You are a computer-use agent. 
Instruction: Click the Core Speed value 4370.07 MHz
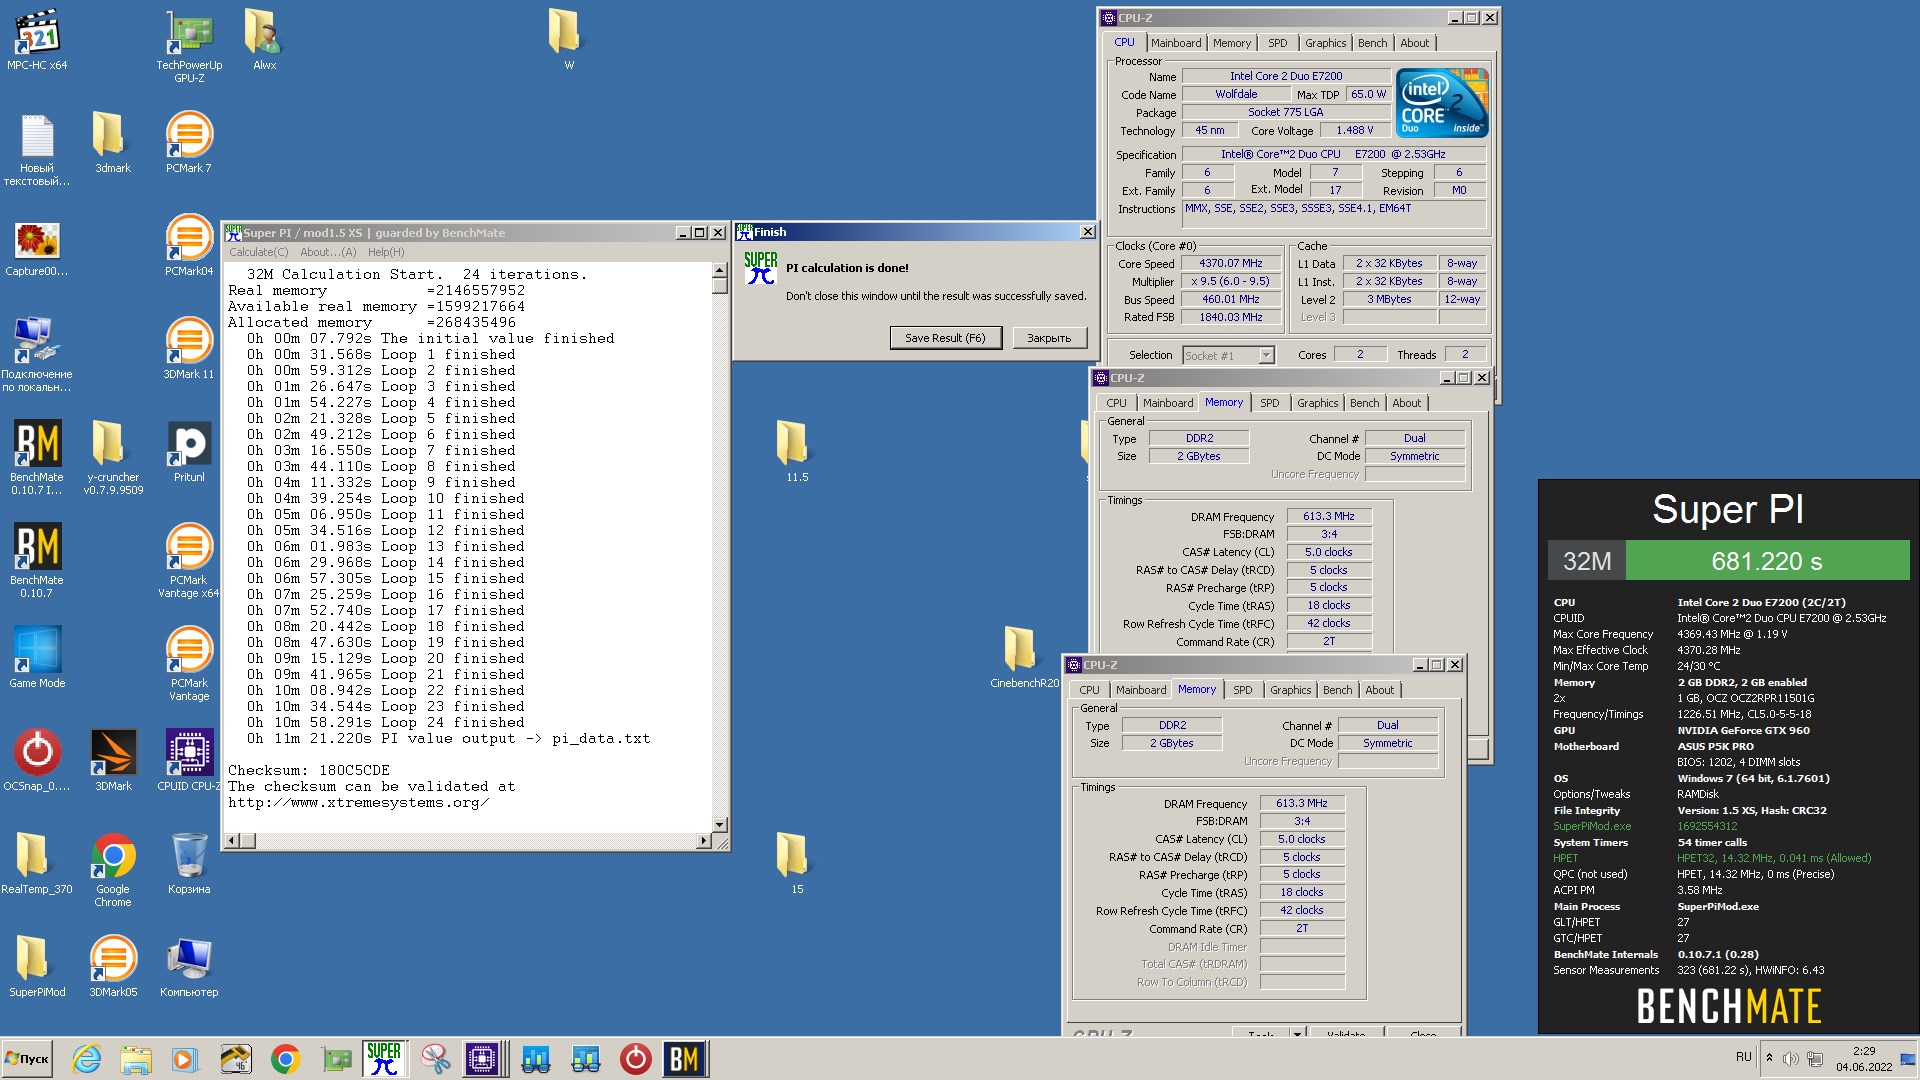pos(1231,264)
